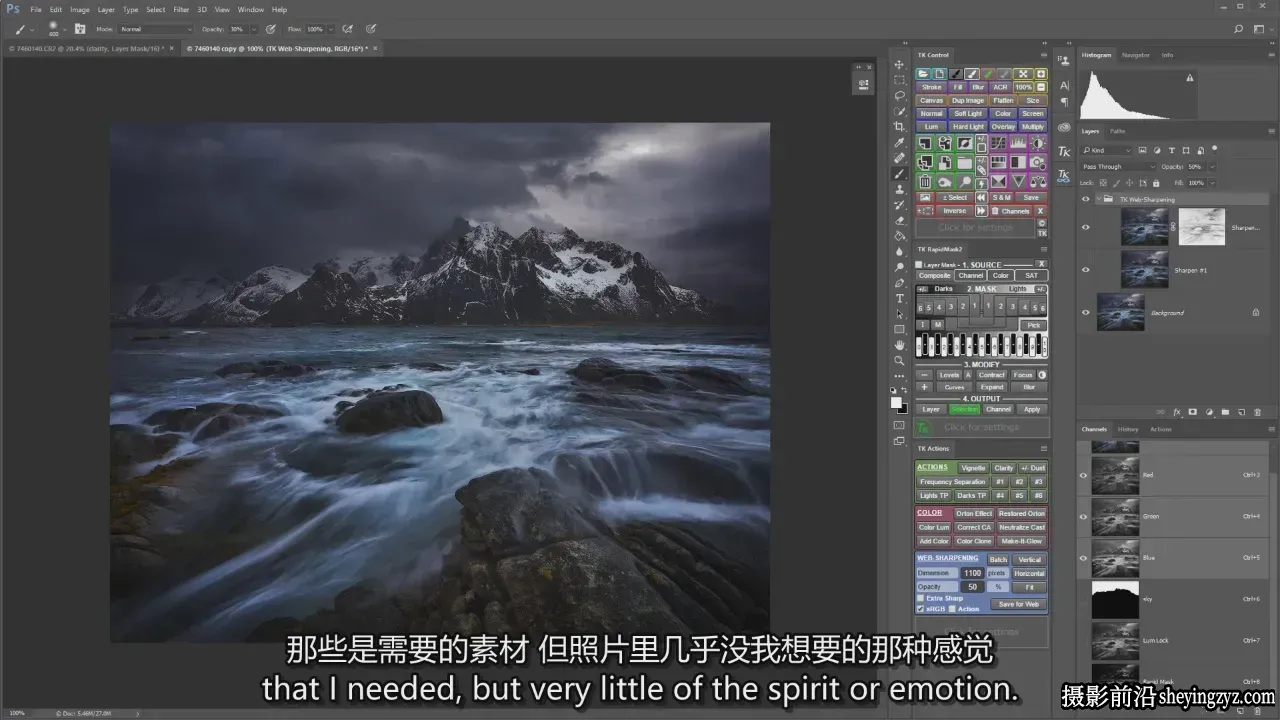Select the Rectangular Marquee tool
This screenshot has width=1280, height=720.
pyautogui.click(x=899, y=80)
